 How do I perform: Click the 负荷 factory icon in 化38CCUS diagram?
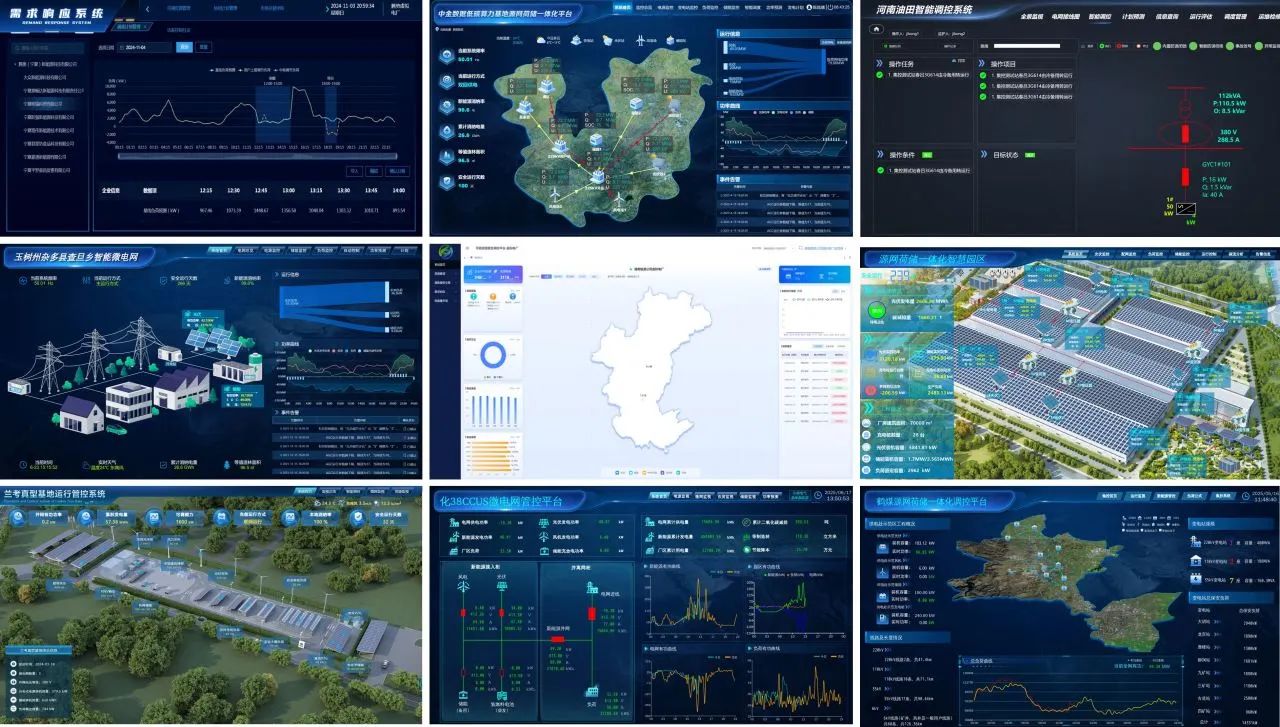click(593, 690)
